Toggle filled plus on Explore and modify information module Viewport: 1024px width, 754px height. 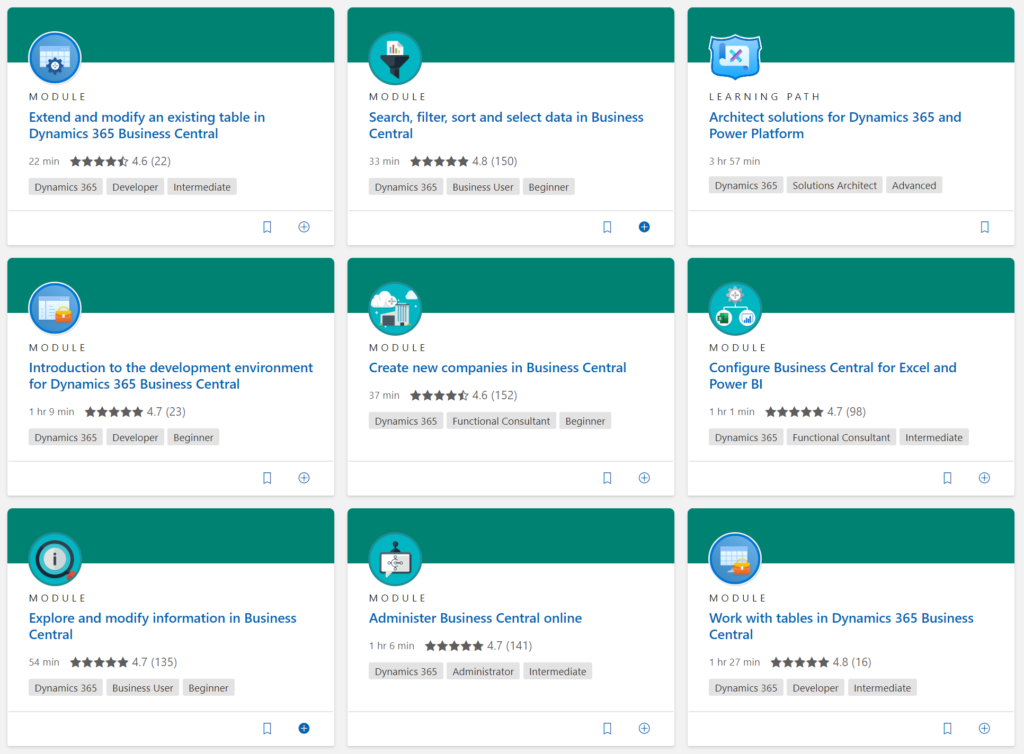(304, 728)
